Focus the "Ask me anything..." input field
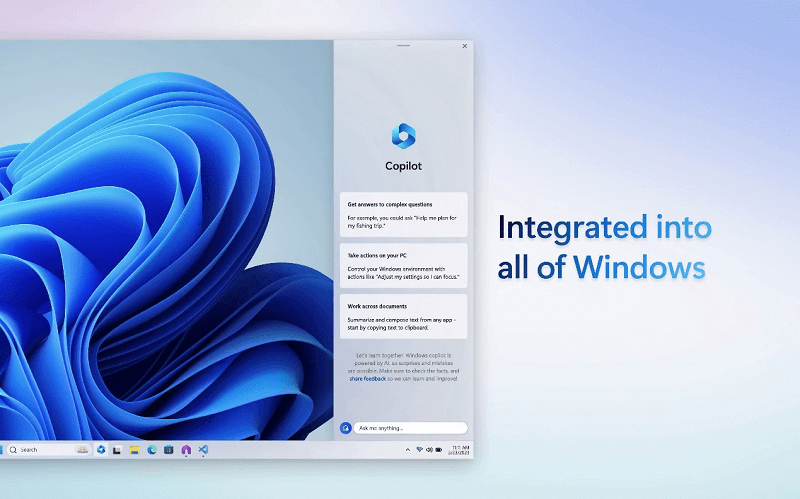 coord(408,428)
